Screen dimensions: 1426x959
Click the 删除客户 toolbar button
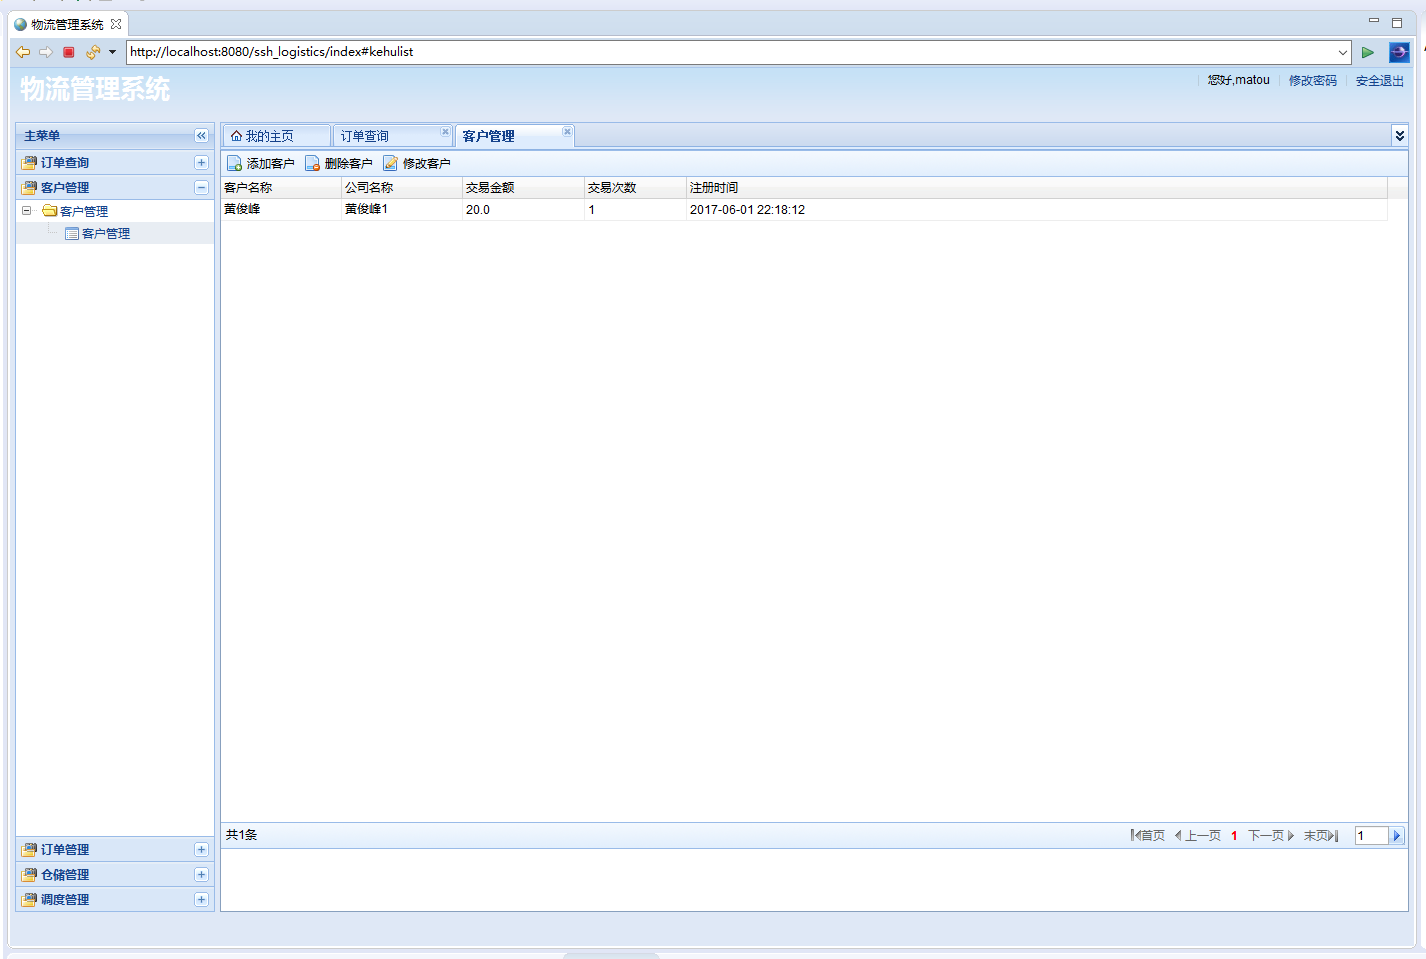[339, 164]
